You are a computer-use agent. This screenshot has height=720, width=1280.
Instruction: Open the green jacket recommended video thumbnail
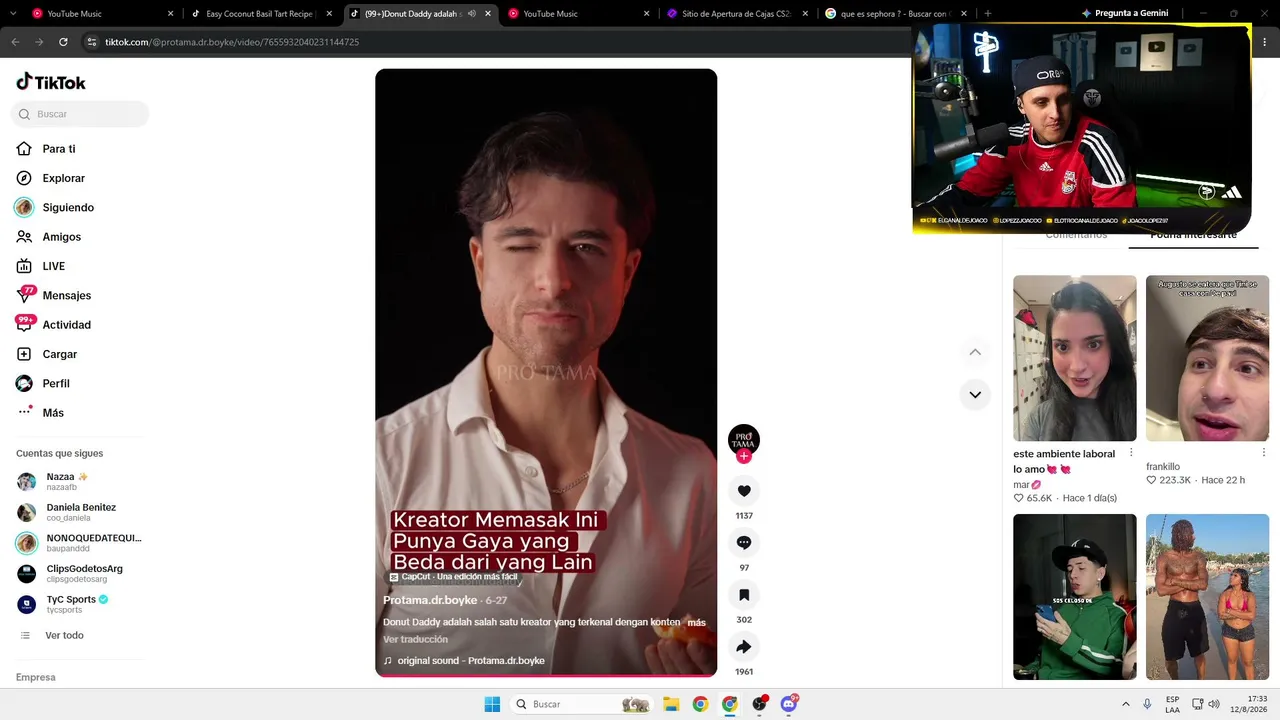[x=1075, y=597]
